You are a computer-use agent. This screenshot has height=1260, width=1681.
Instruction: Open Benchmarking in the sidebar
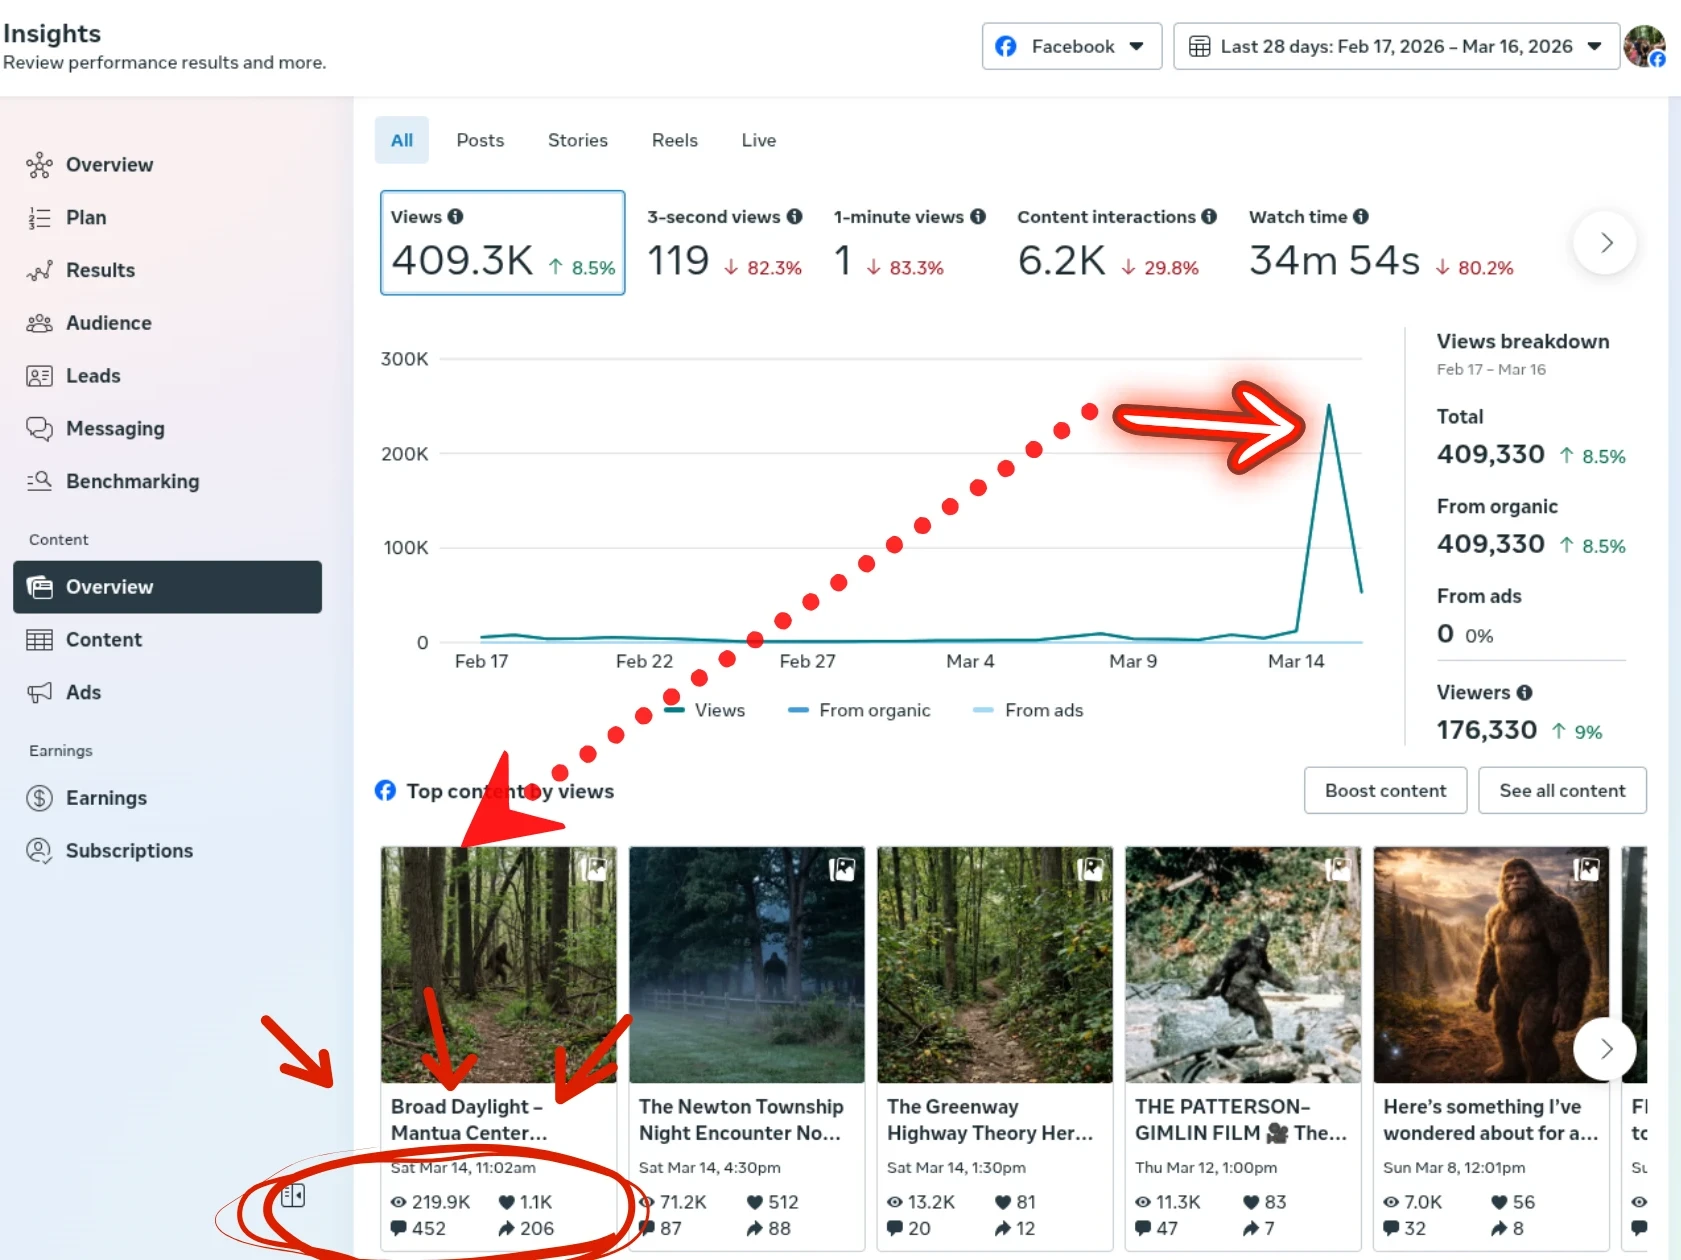(x=132, y=482)
